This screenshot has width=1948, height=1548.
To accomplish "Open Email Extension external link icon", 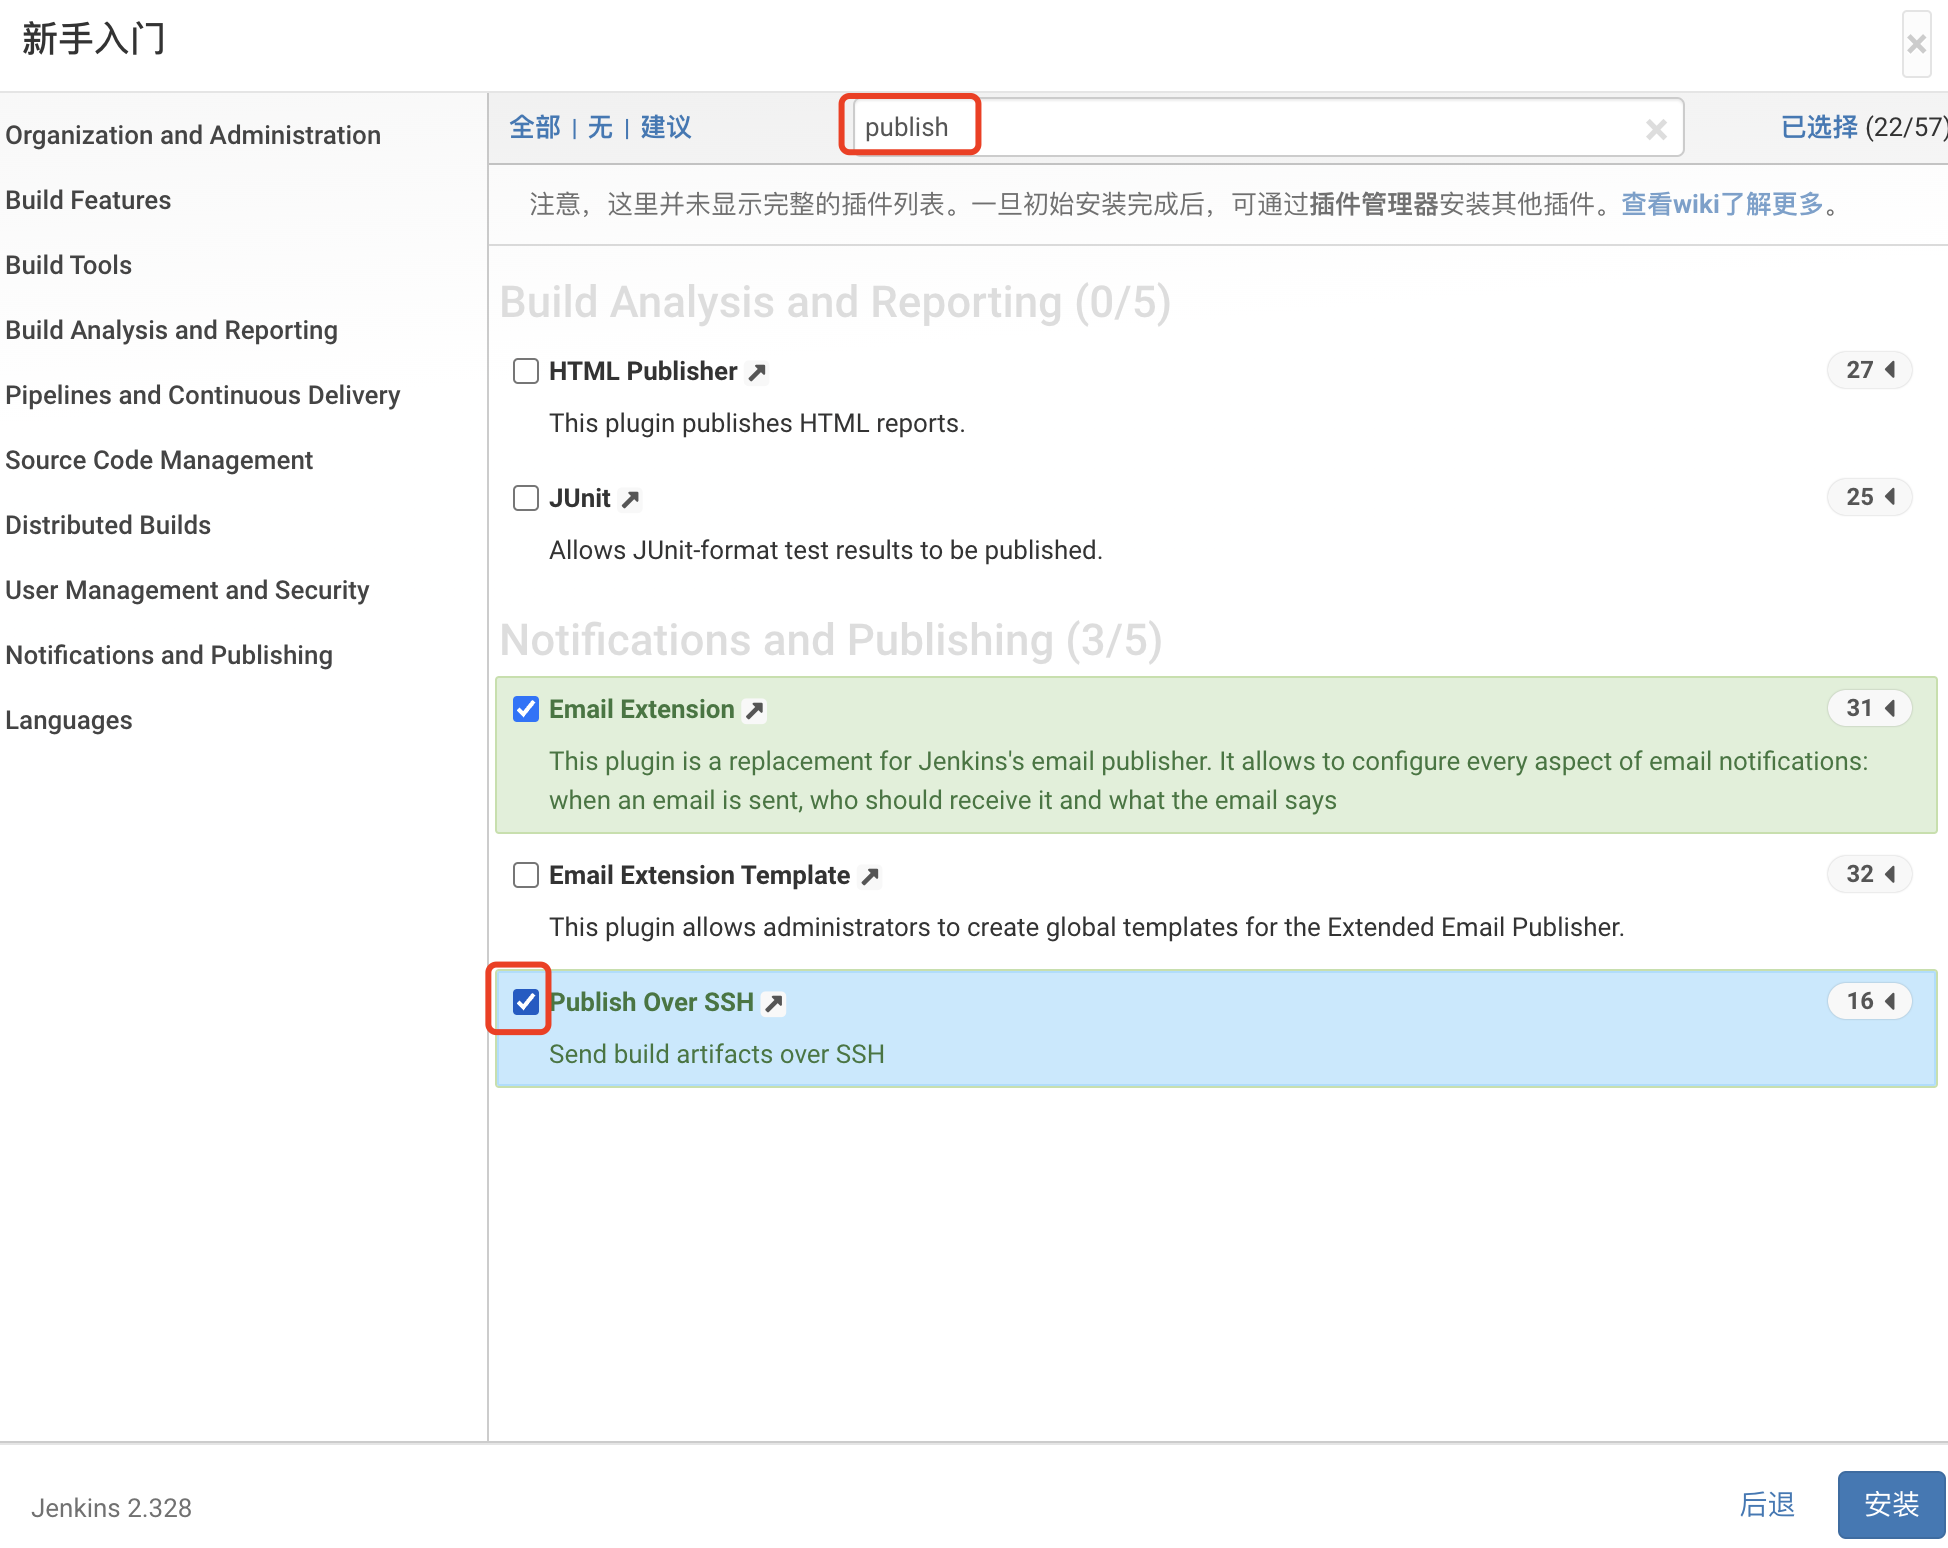I will point(755,711).
